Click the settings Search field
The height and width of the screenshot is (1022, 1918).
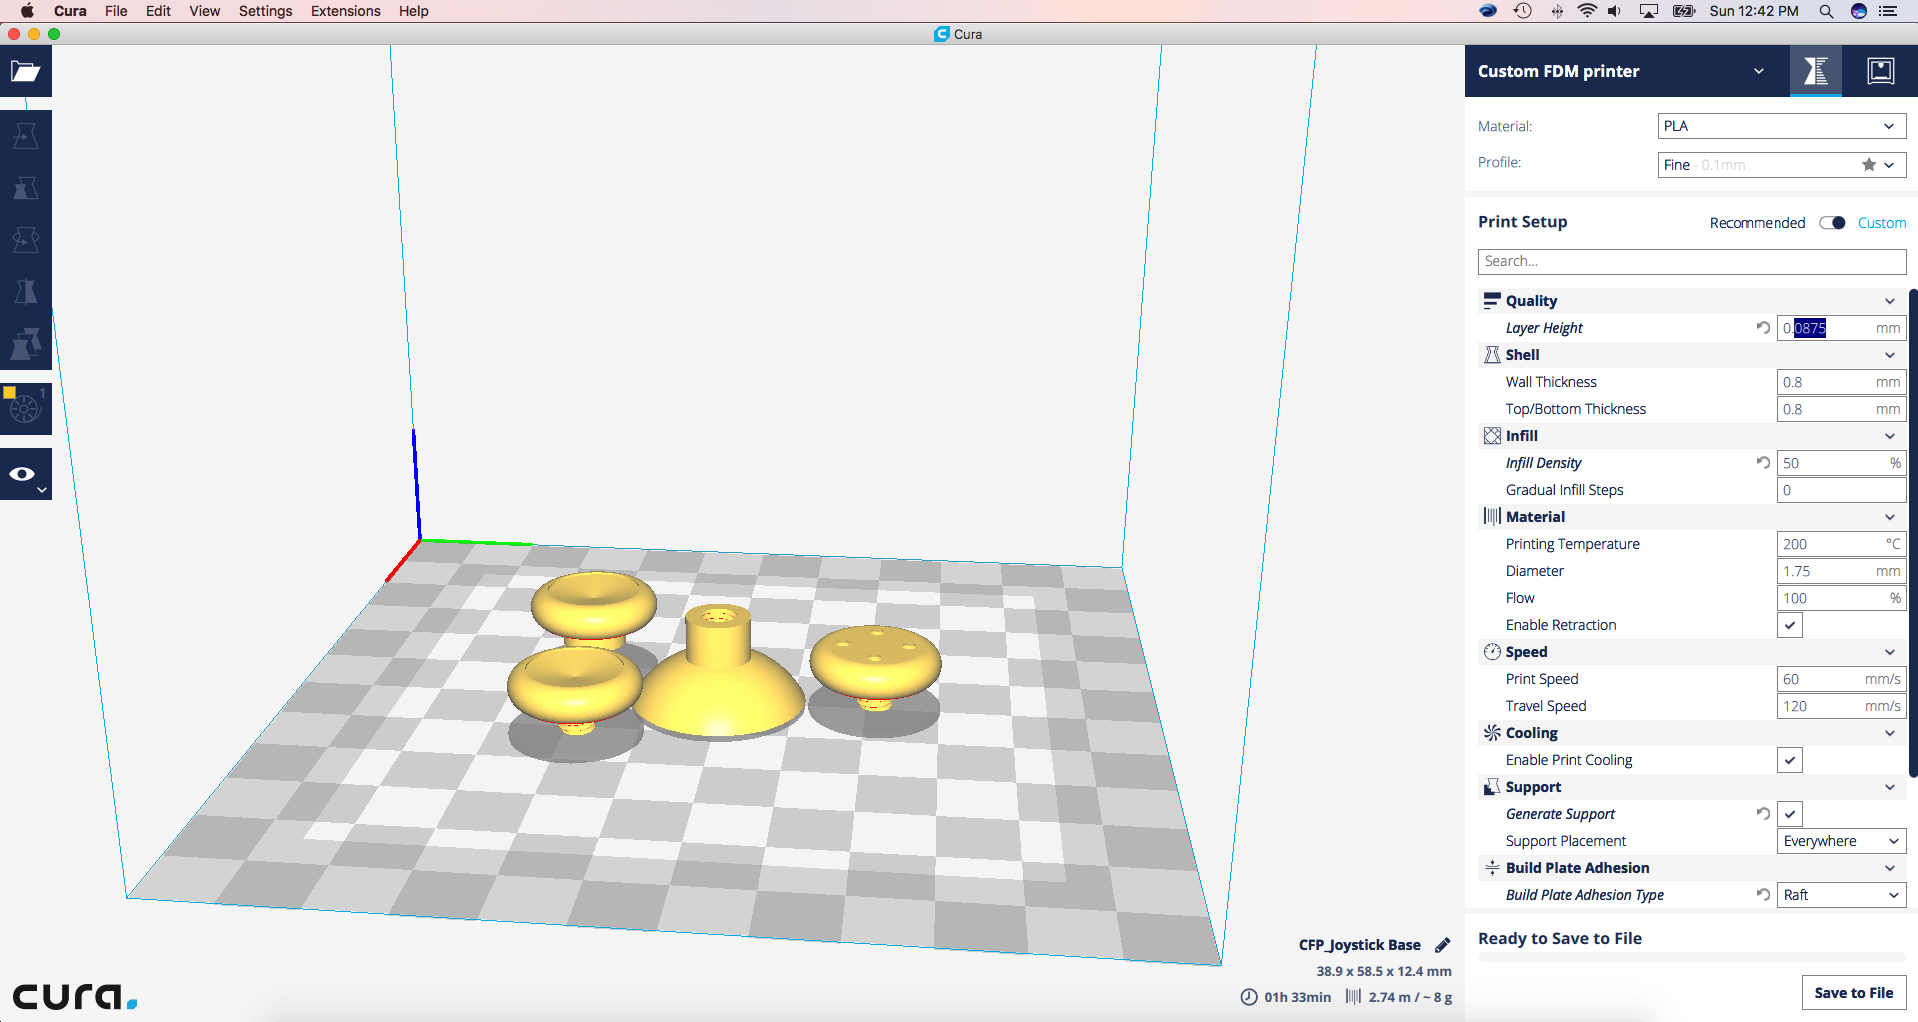1692,262
